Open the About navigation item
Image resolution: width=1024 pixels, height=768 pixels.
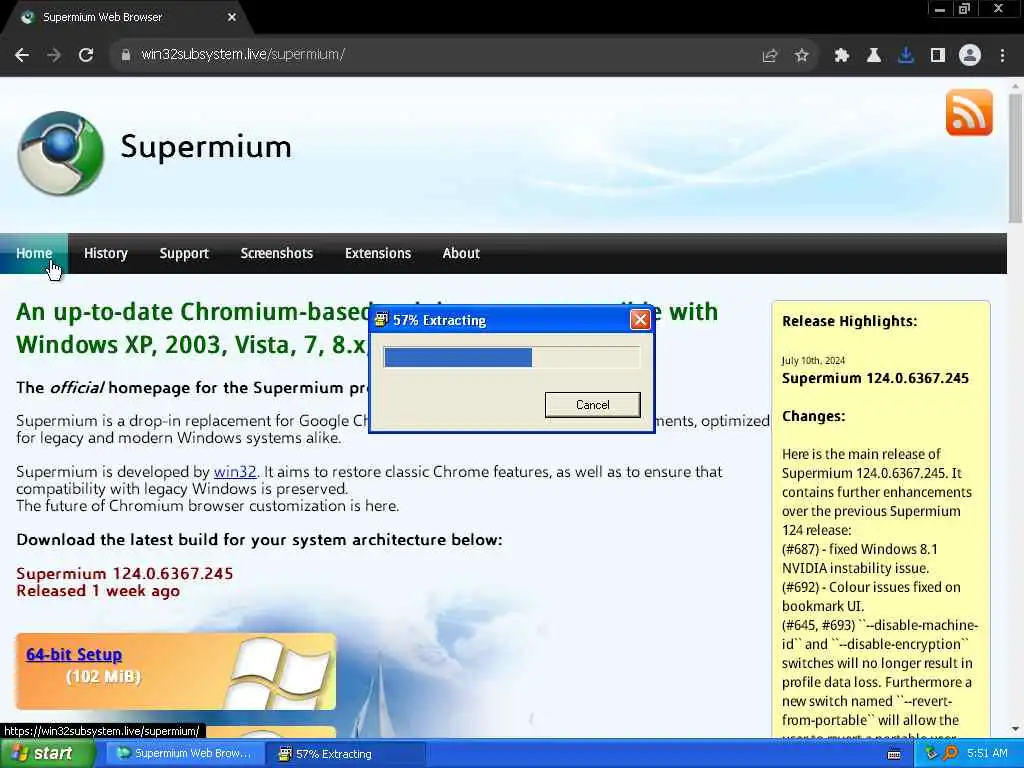pyautogui.click(x=461, y=253)
